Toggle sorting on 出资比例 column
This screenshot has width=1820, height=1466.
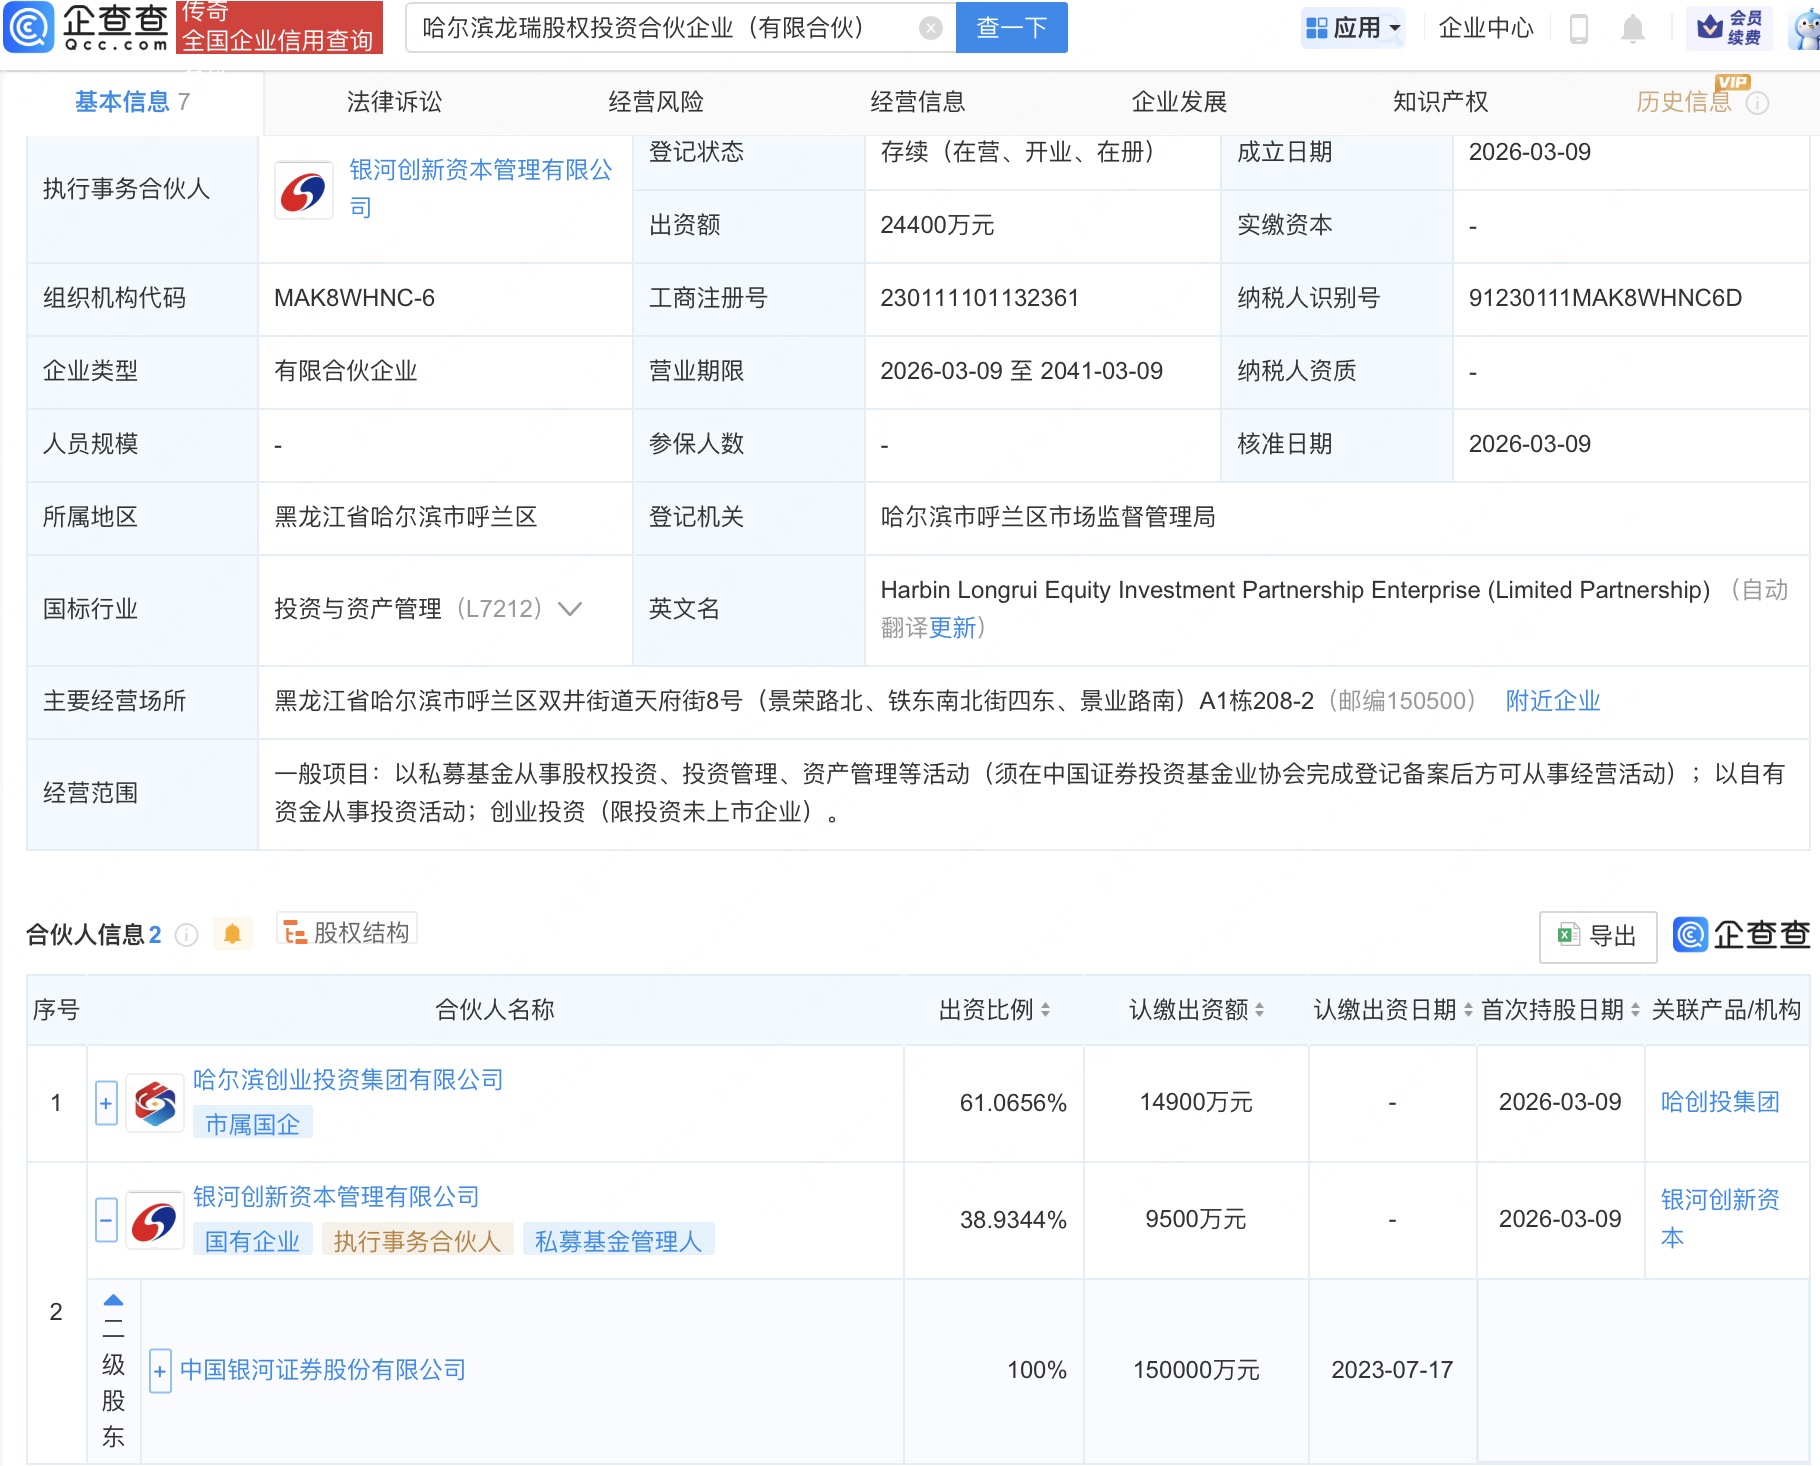(1048, 1011)
